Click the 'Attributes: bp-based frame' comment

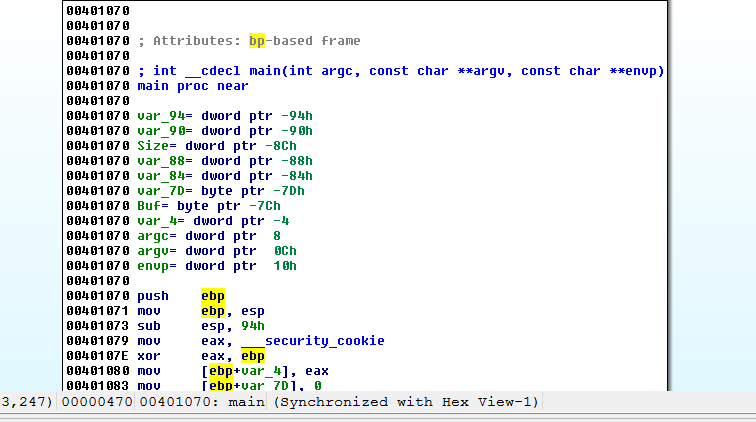click(250, 41)
